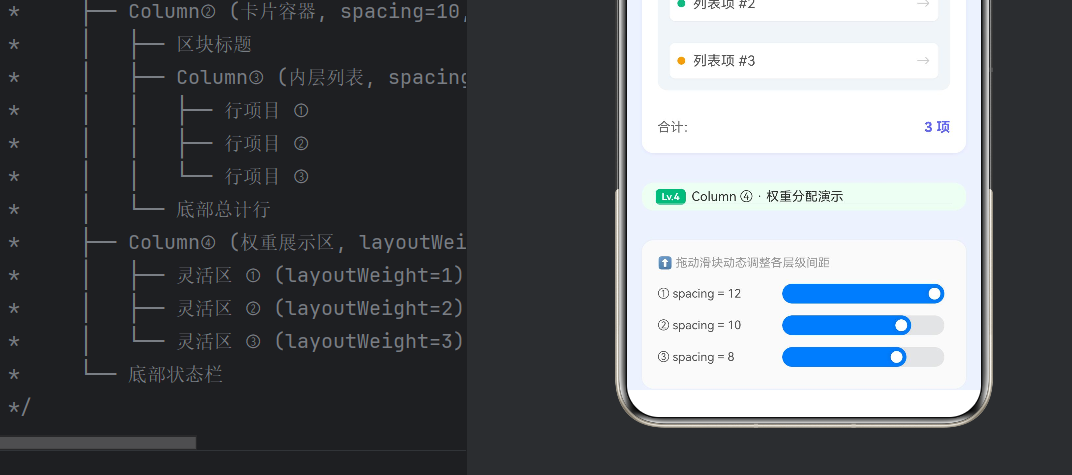
Task: Click the 3 项 total value
Action: pyautogui.click(x=937, y=127)
